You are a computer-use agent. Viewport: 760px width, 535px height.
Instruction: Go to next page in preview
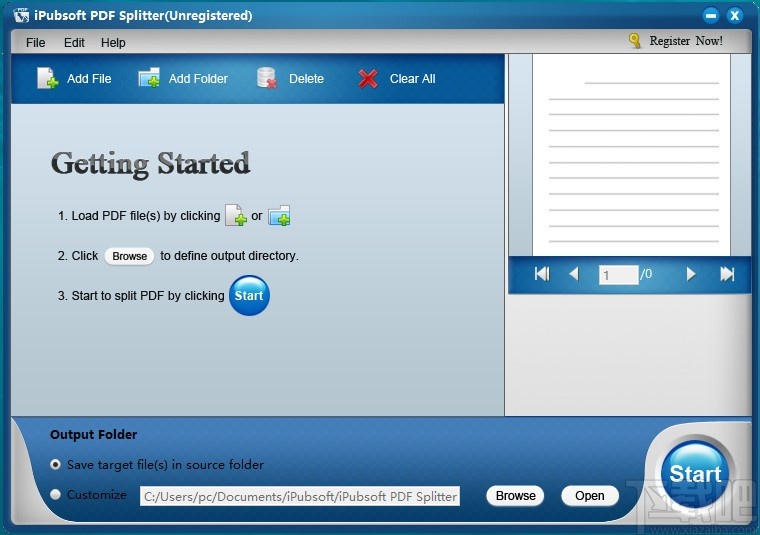pos(691,274)
